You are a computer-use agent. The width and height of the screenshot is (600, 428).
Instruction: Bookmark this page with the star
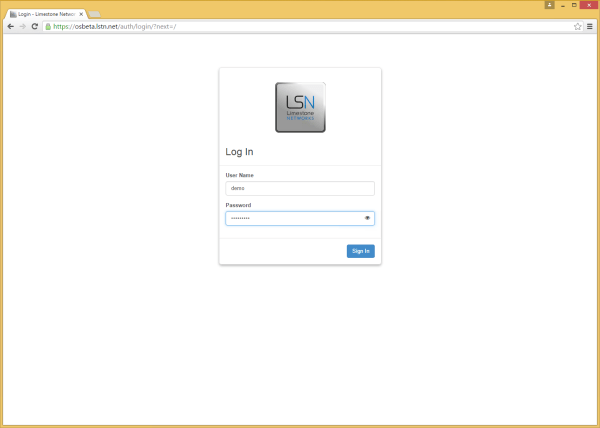577,26
